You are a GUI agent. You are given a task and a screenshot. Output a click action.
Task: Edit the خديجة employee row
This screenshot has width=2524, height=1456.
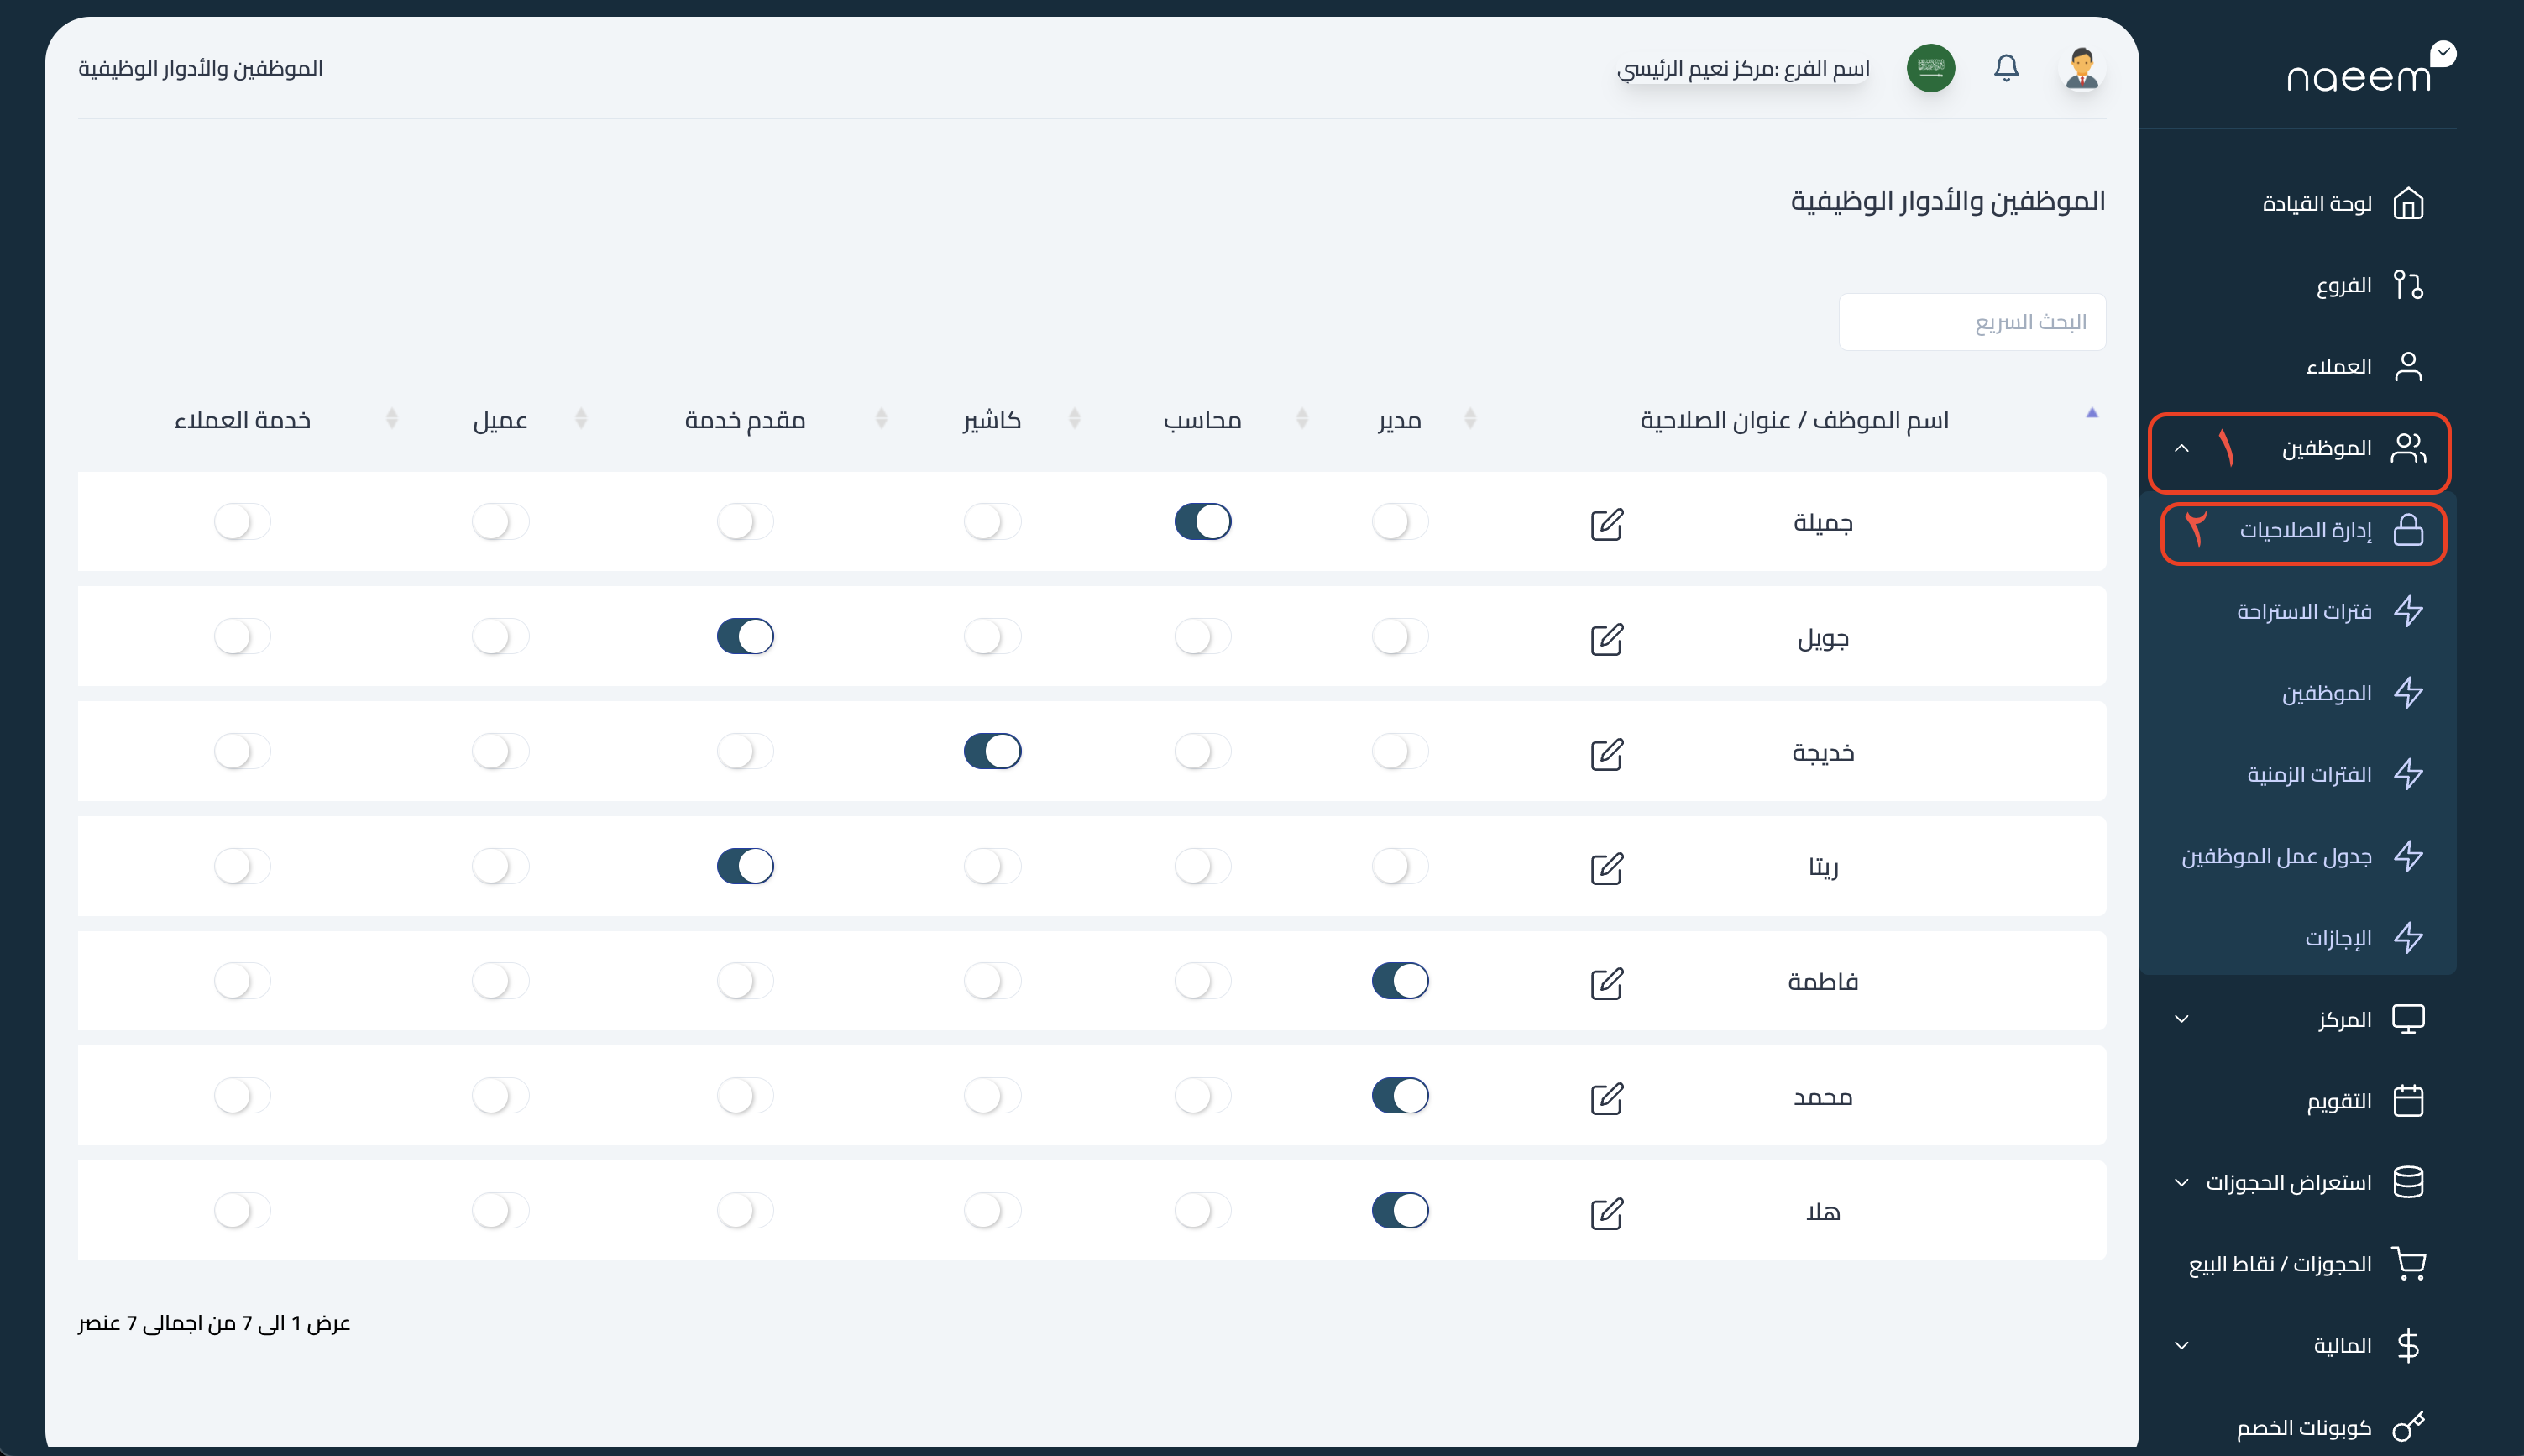tap(1607, 754)
